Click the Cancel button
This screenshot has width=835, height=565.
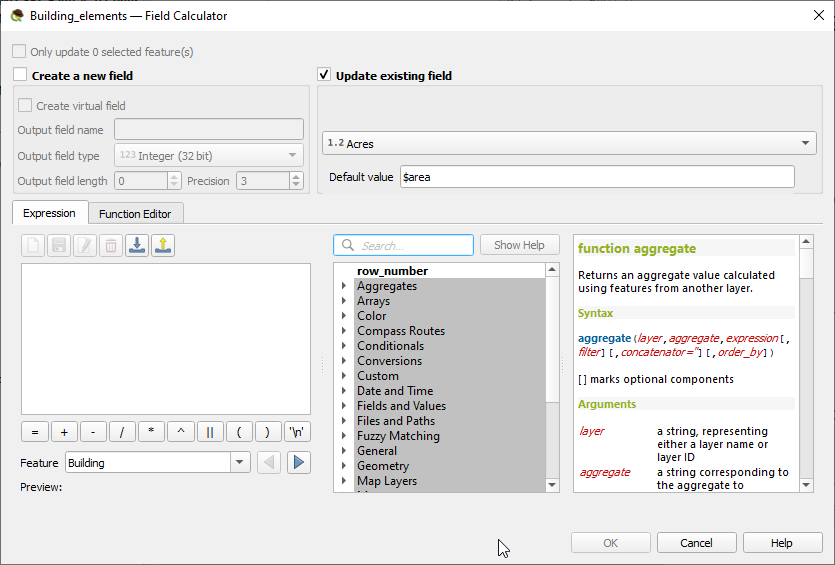(697, 543)
